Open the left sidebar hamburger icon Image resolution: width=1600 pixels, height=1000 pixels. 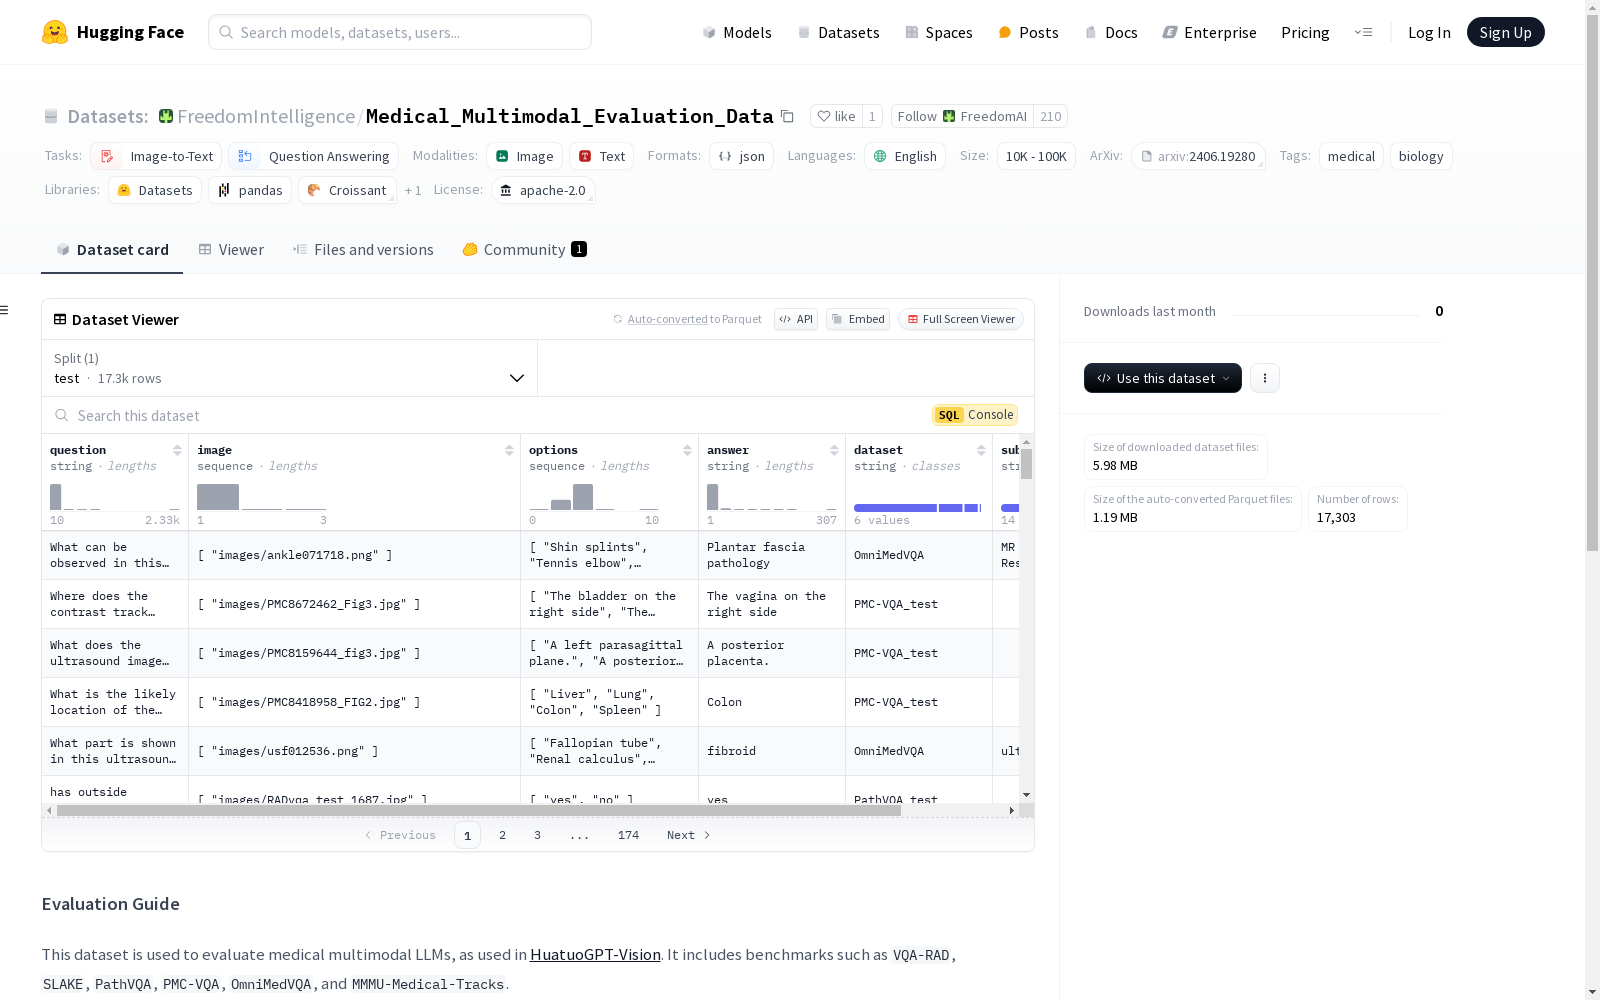point(5,310)
